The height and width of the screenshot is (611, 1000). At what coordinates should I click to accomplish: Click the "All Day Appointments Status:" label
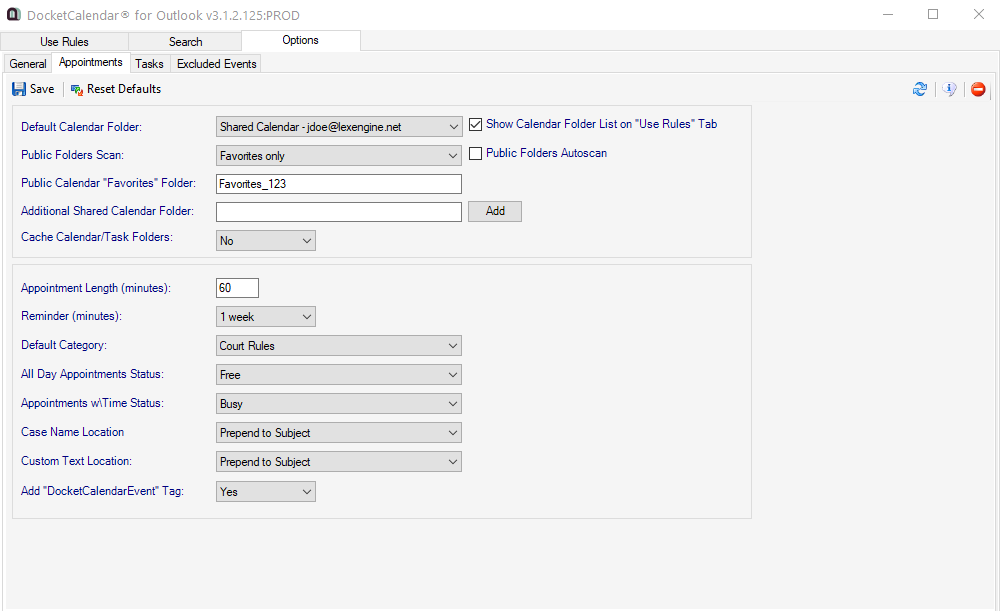point(92,374)
